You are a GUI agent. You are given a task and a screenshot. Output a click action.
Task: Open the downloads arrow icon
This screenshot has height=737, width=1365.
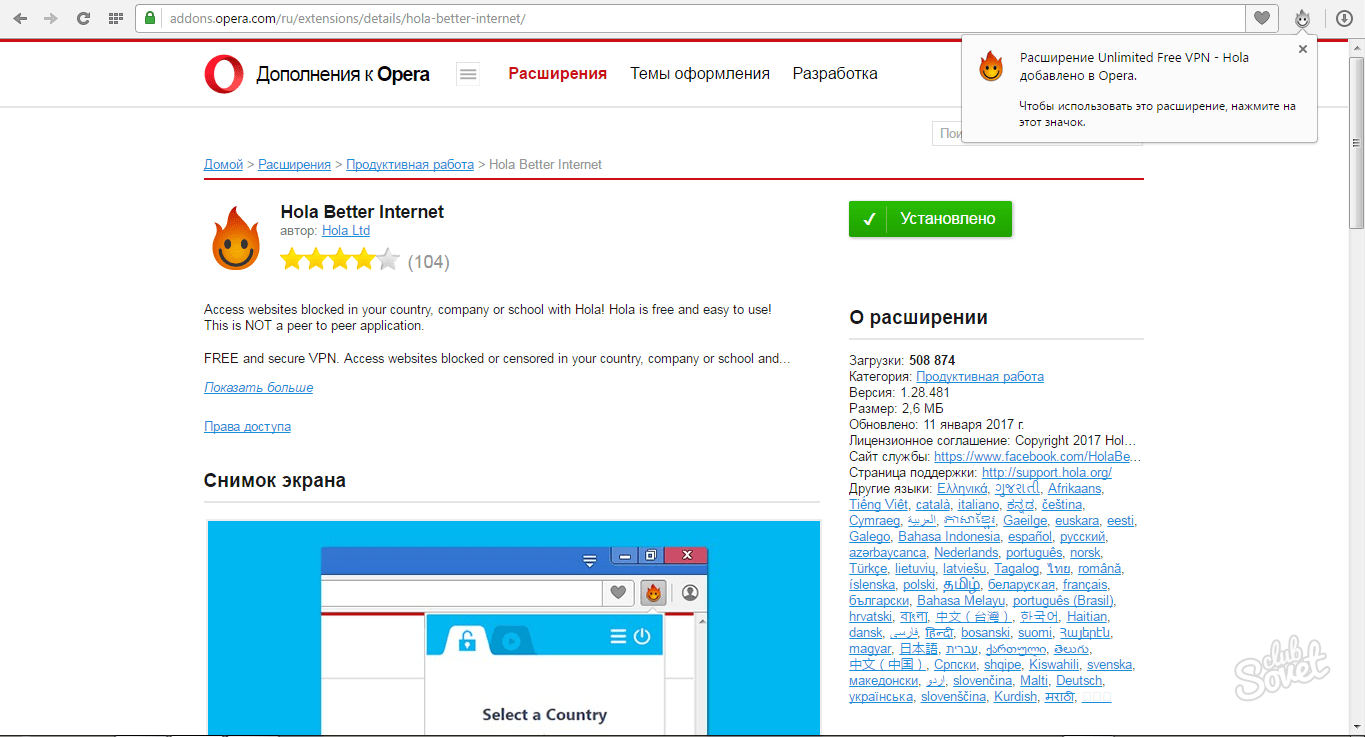point(1345,18)
